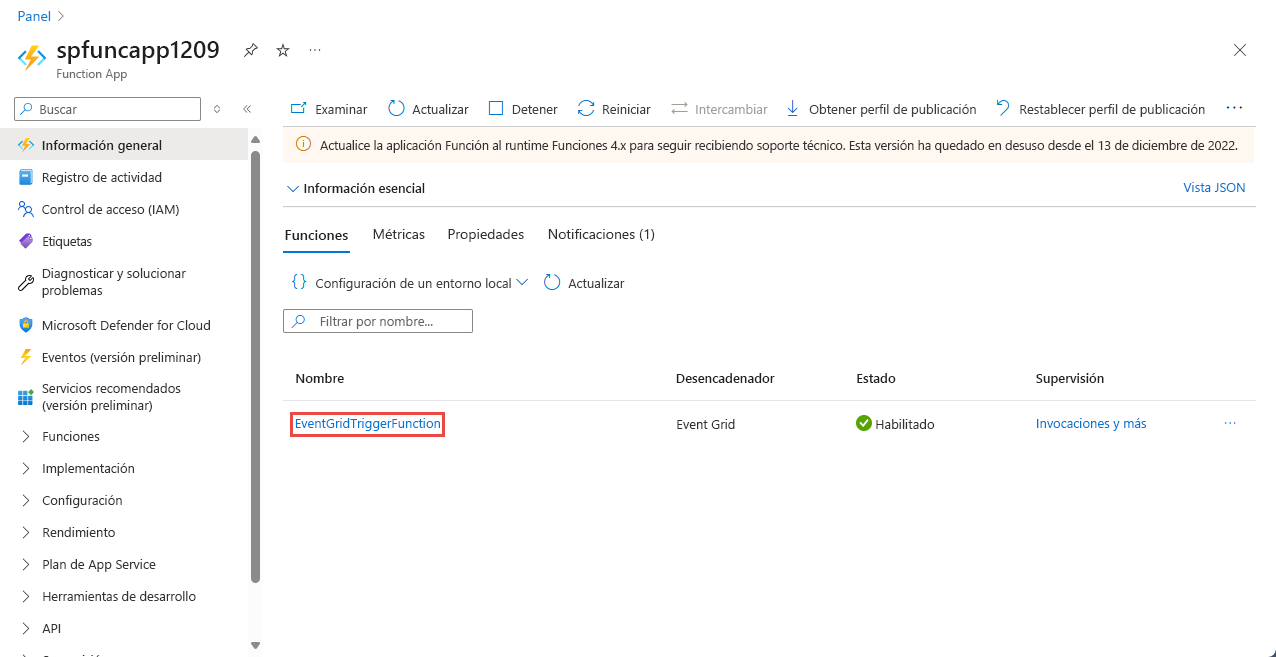Screen dimensions: 1276x657
Task: Click top toolbar Actualizar button
Action: point(428,109)
